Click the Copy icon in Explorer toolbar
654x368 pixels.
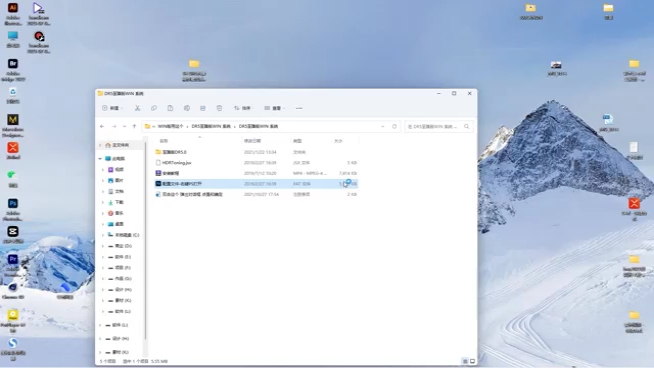[154, 108]
